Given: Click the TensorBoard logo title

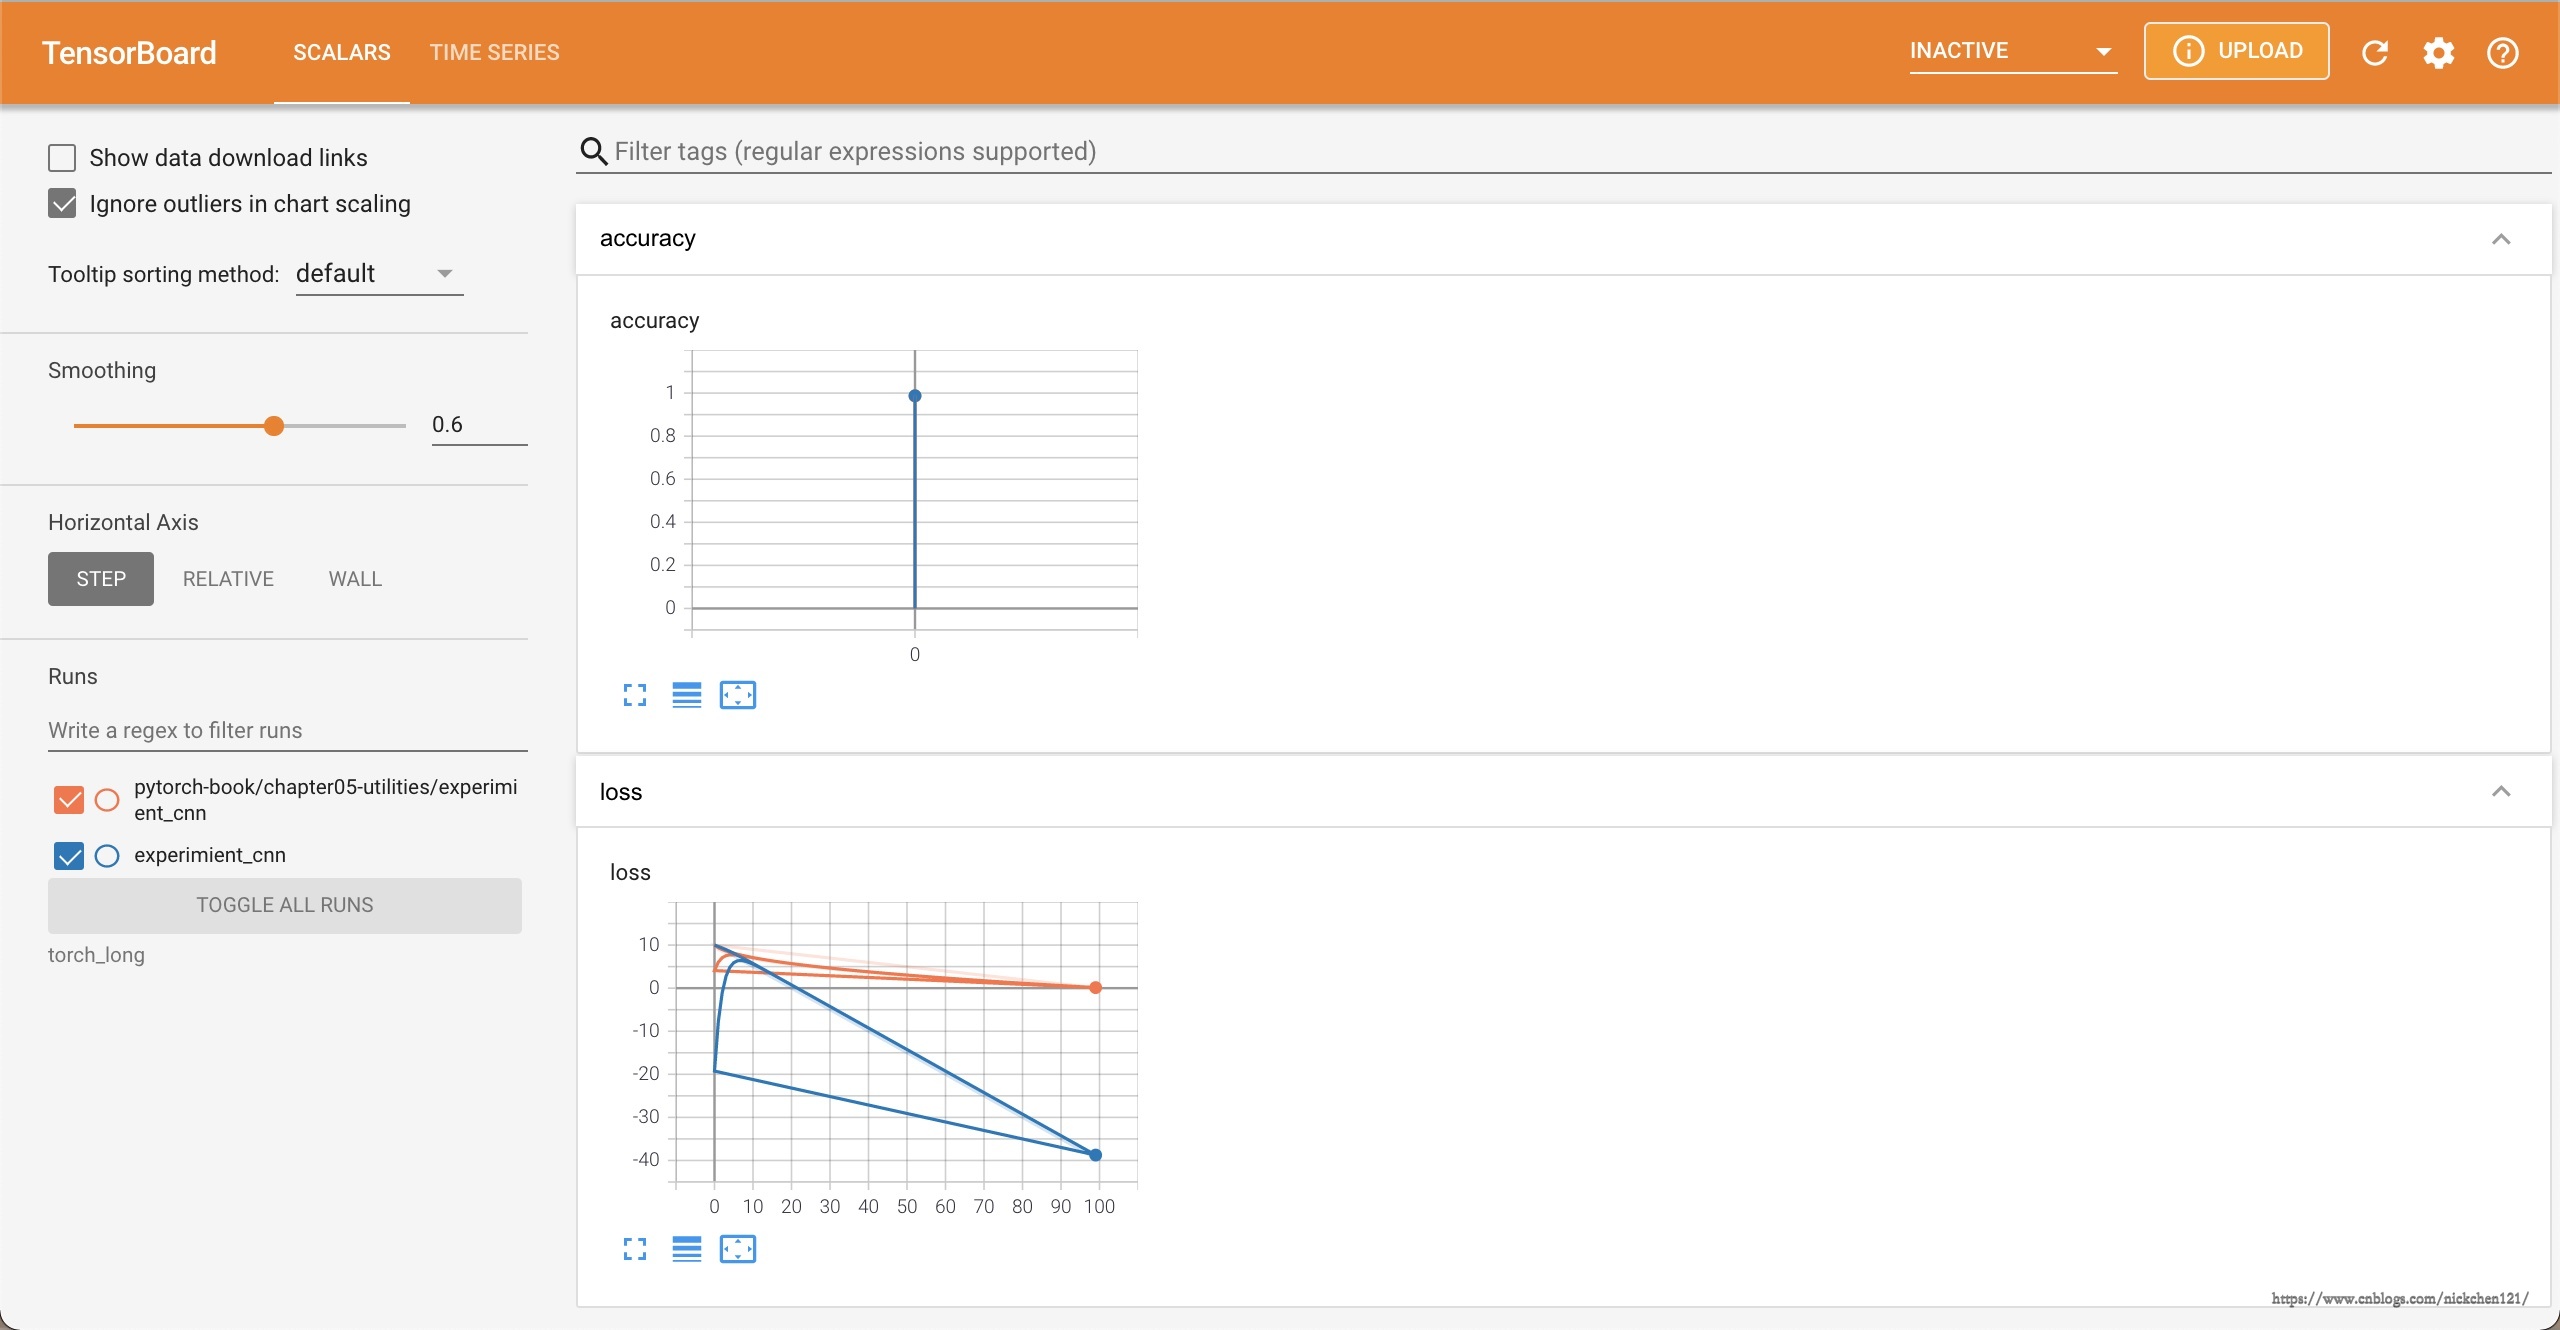Looking at the screenshot, I should pos(129,53).
